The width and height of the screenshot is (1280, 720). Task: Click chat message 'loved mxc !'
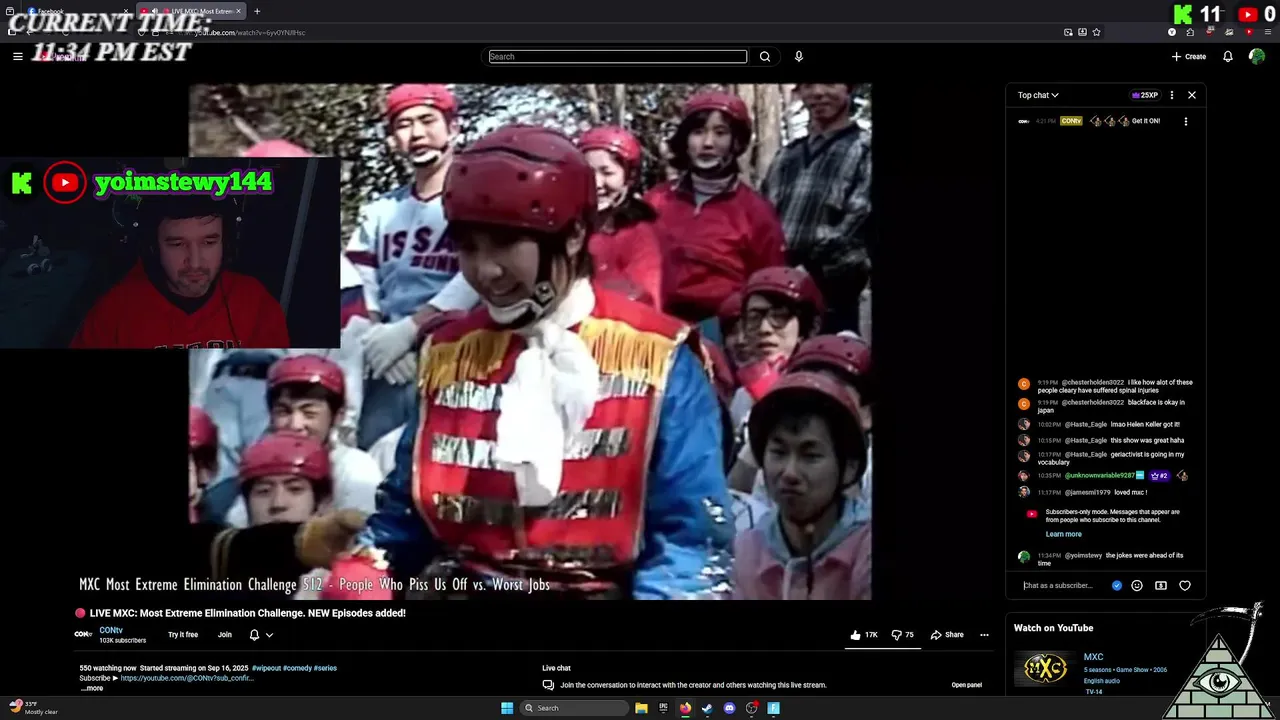point(1131,492)
